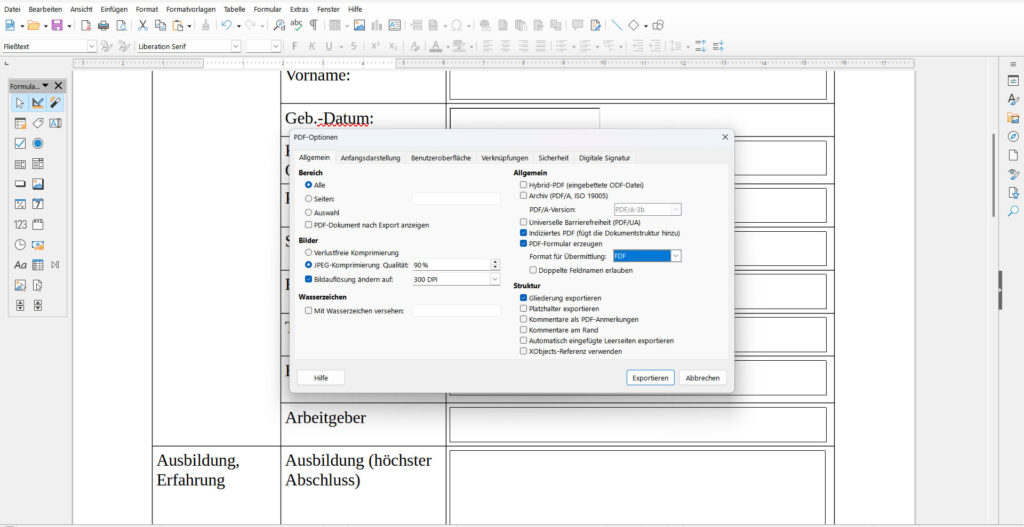Switch to the Sicherheit tab
The height and width of the screenshot is (527, 1024).
[x=553, y=158]
